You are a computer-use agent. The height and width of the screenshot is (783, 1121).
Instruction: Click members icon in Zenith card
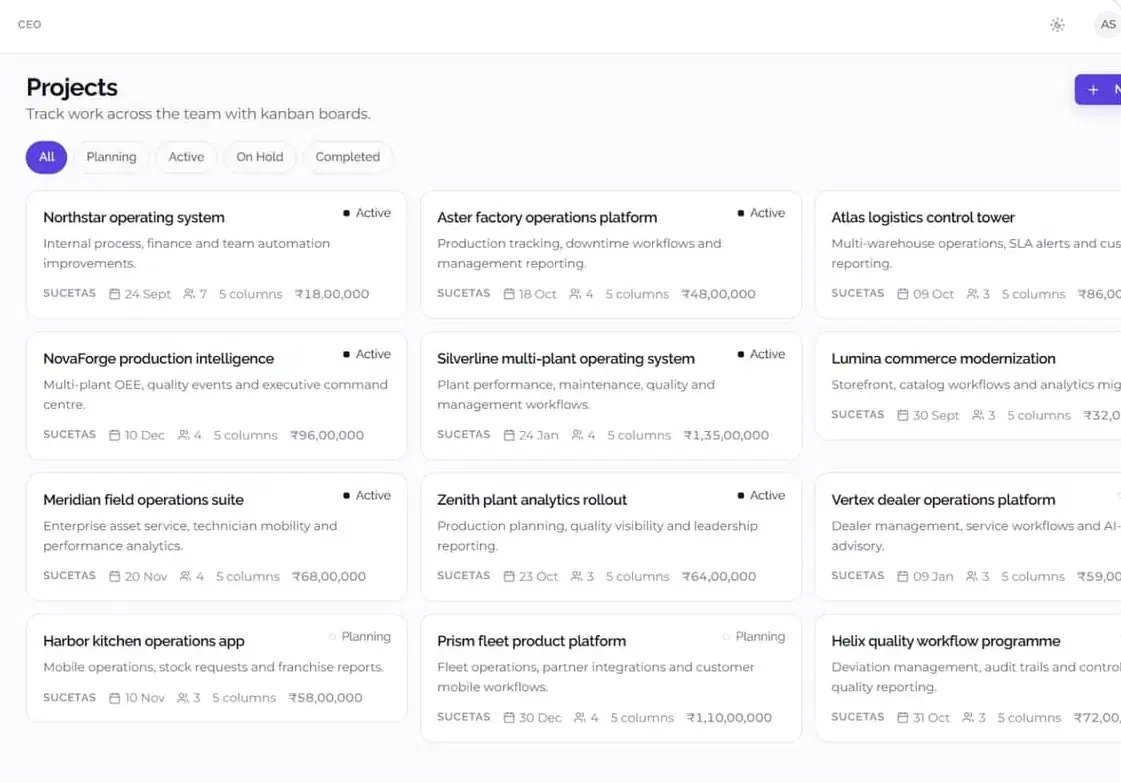(576, 576)
